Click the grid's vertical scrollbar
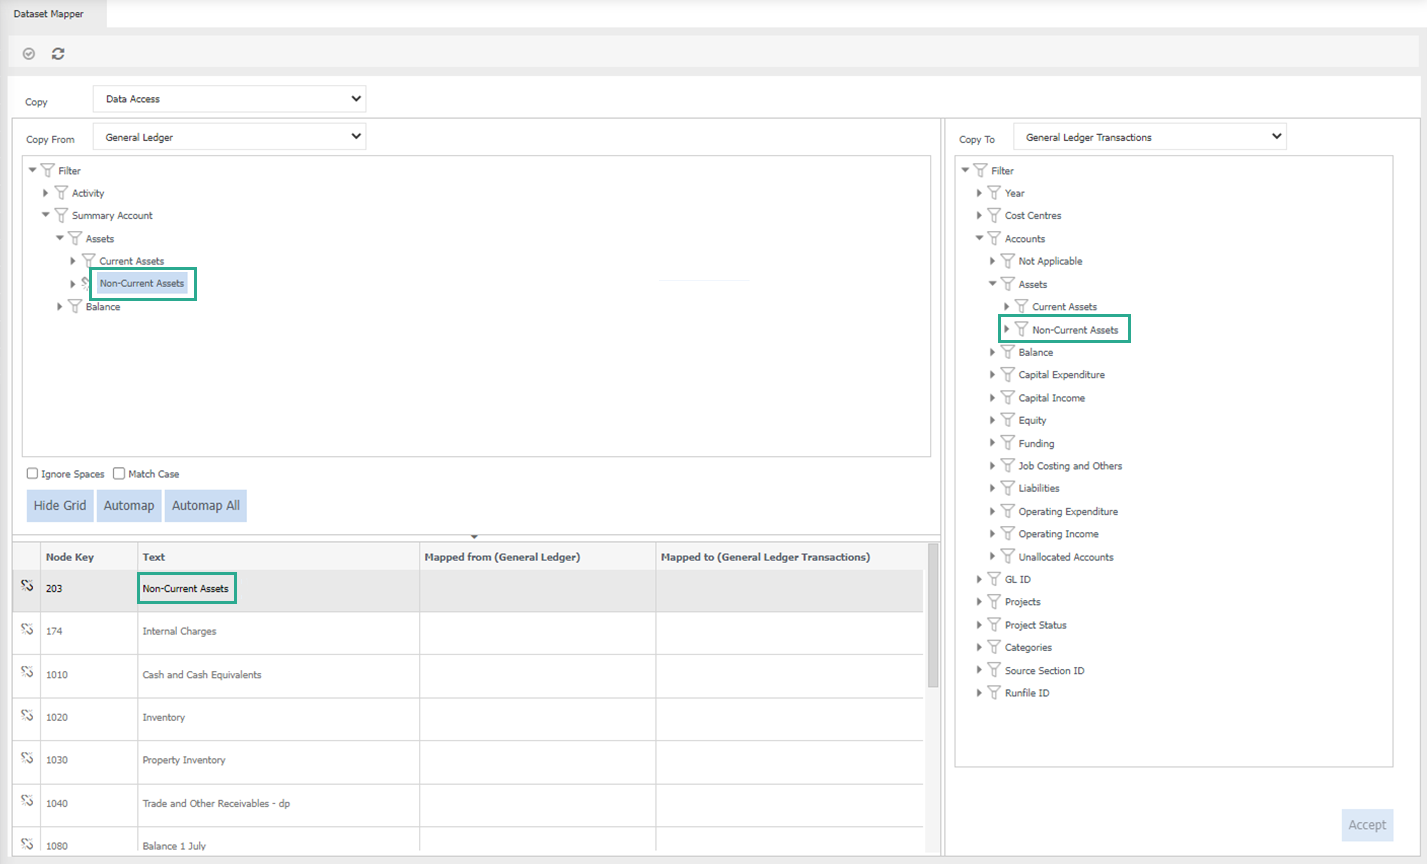Screen dimensions: 1427x864 tap(933, 620)
